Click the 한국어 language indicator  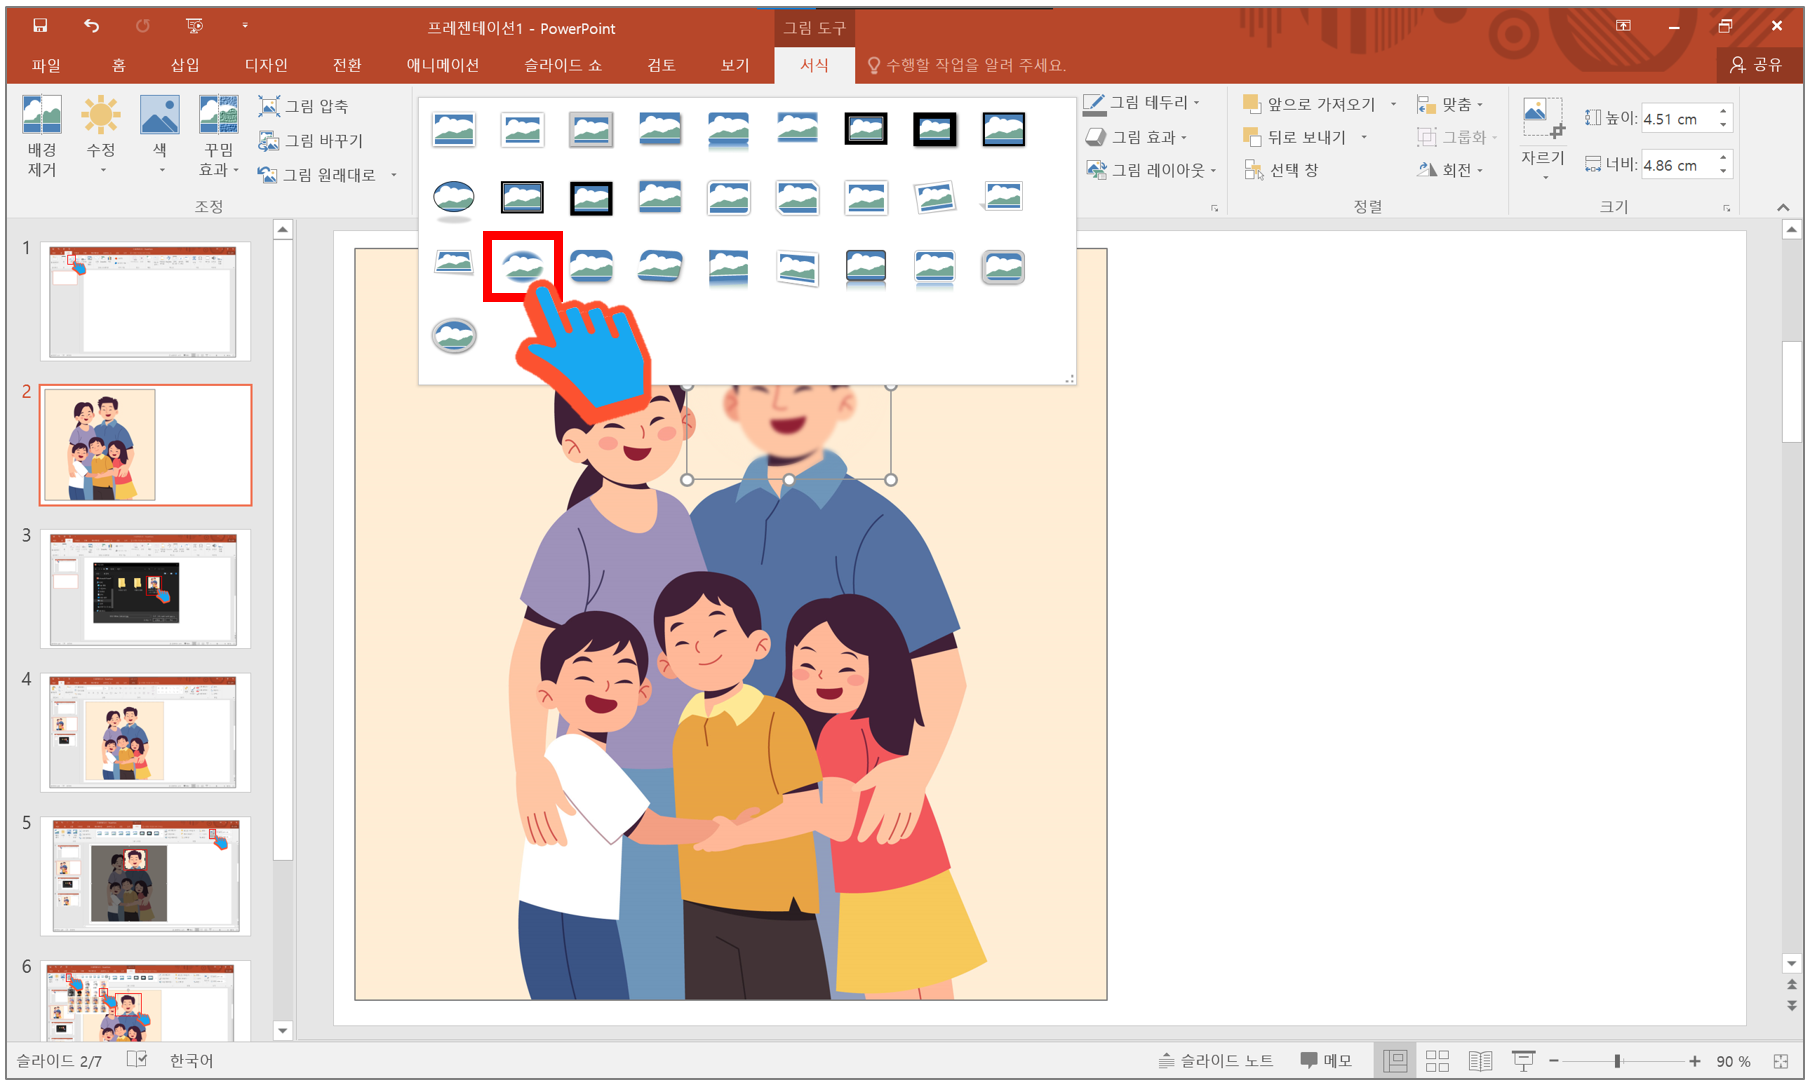[x=191, y=1060]
